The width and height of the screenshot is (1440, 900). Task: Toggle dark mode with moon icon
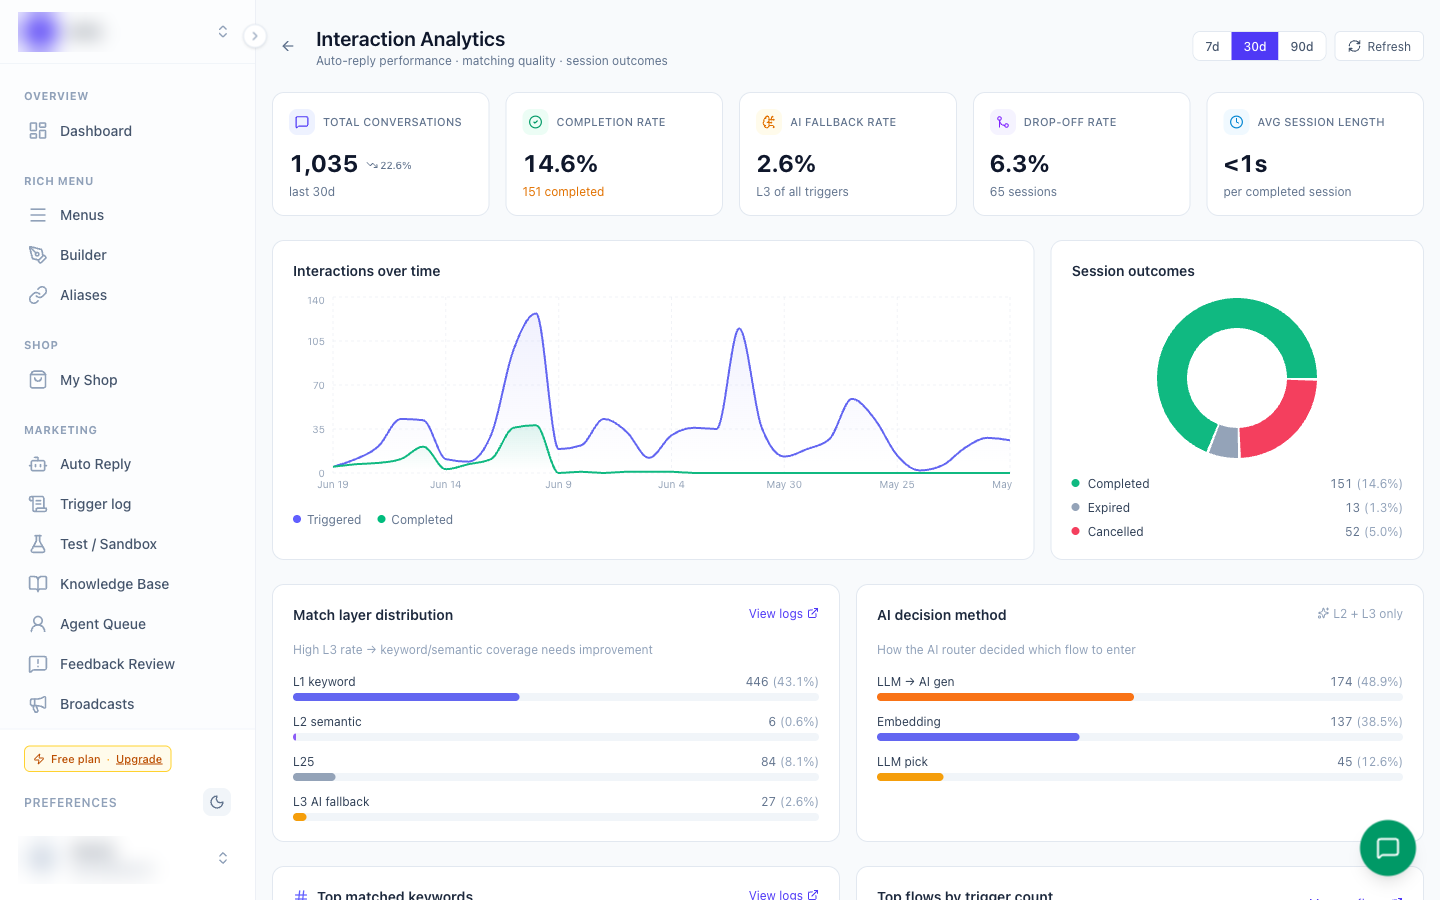coord(217,802)
